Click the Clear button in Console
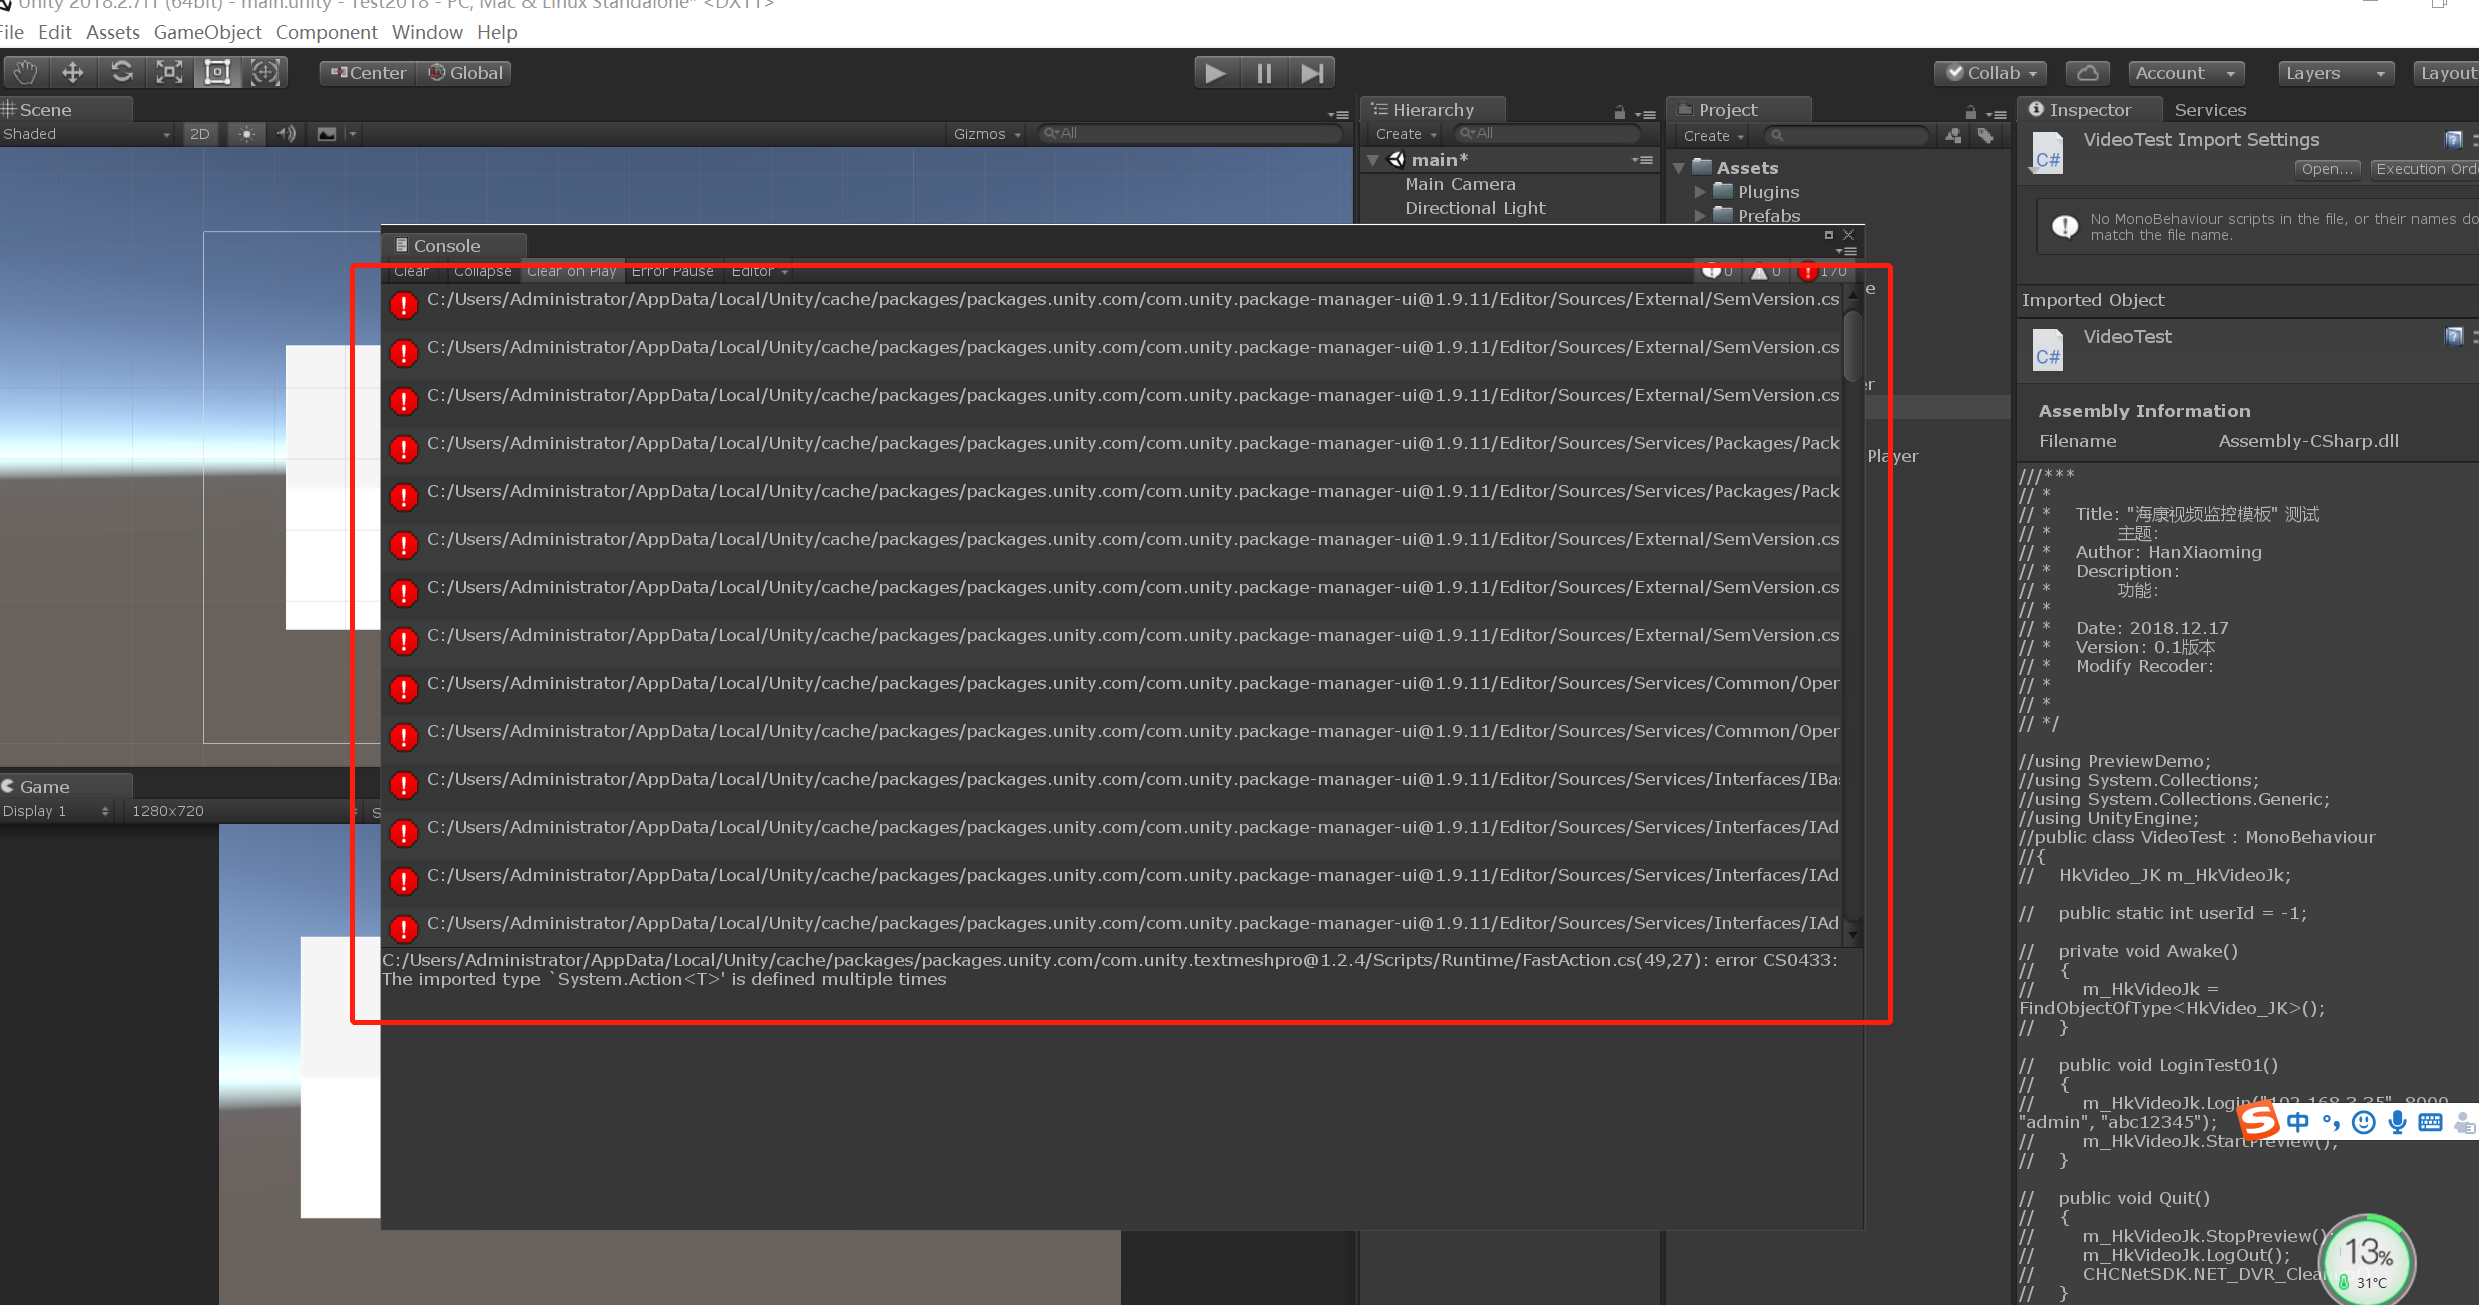This screenshot has height=1305, width=2479. [411, 271]
